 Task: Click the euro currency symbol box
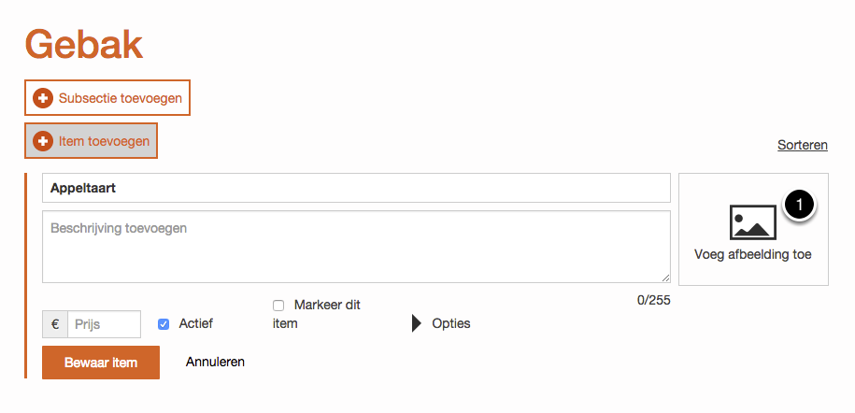tap(55, 324)
